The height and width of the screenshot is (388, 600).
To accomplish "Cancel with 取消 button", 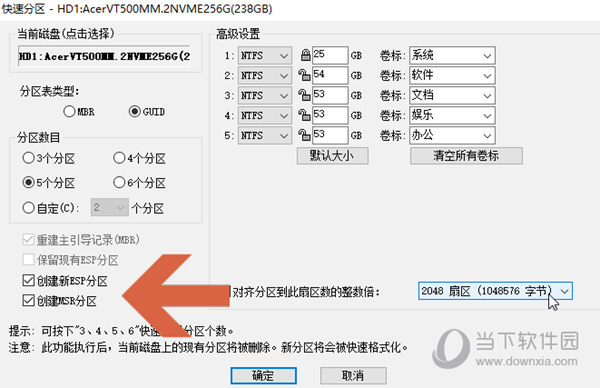I will (x=353, y=375).
